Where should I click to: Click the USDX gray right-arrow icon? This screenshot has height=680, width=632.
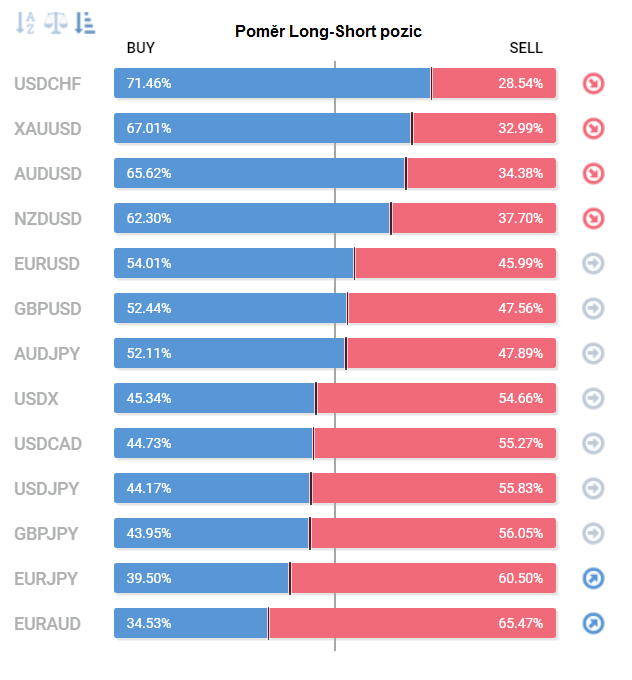click(x=594, y=398)
